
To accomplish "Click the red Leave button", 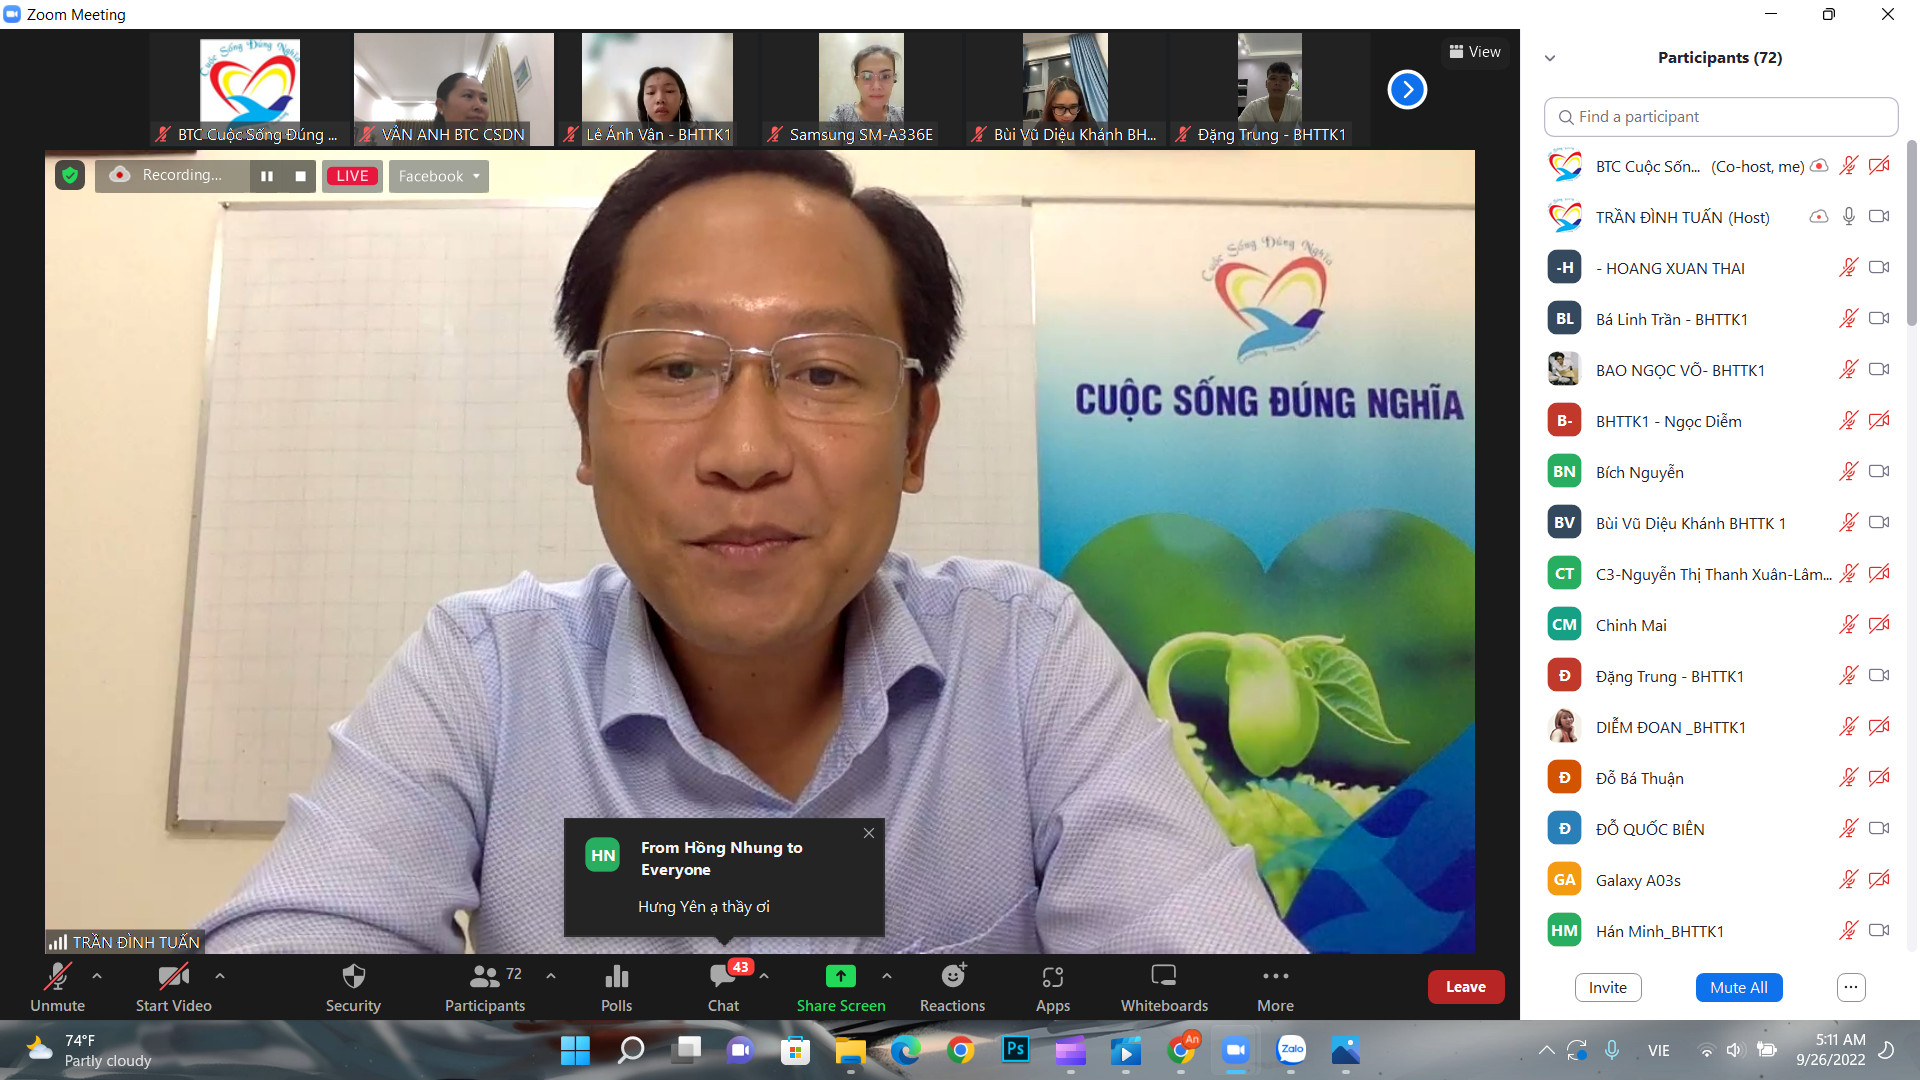I will [1466, 987].
